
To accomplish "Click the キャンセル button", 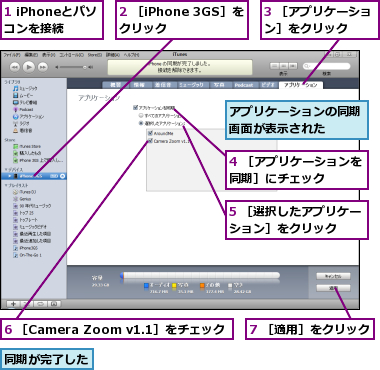I will click(333, 276).
